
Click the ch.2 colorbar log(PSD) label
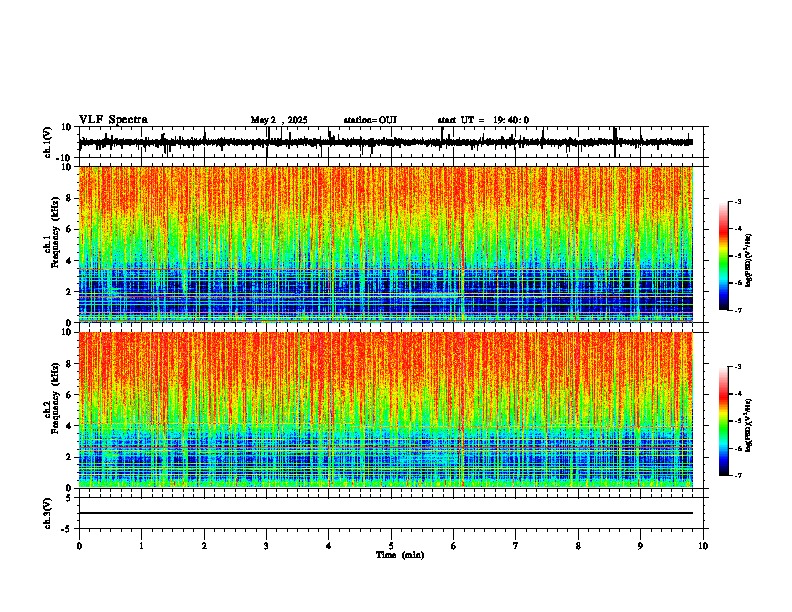pos(748,425)
